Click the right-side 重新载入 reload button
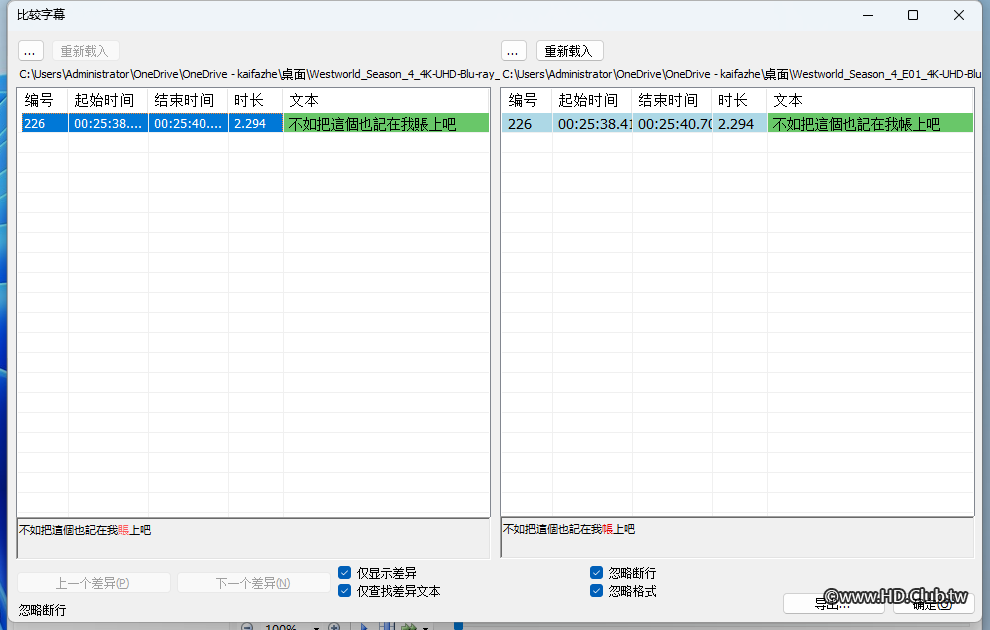 (x=569, y=51)
